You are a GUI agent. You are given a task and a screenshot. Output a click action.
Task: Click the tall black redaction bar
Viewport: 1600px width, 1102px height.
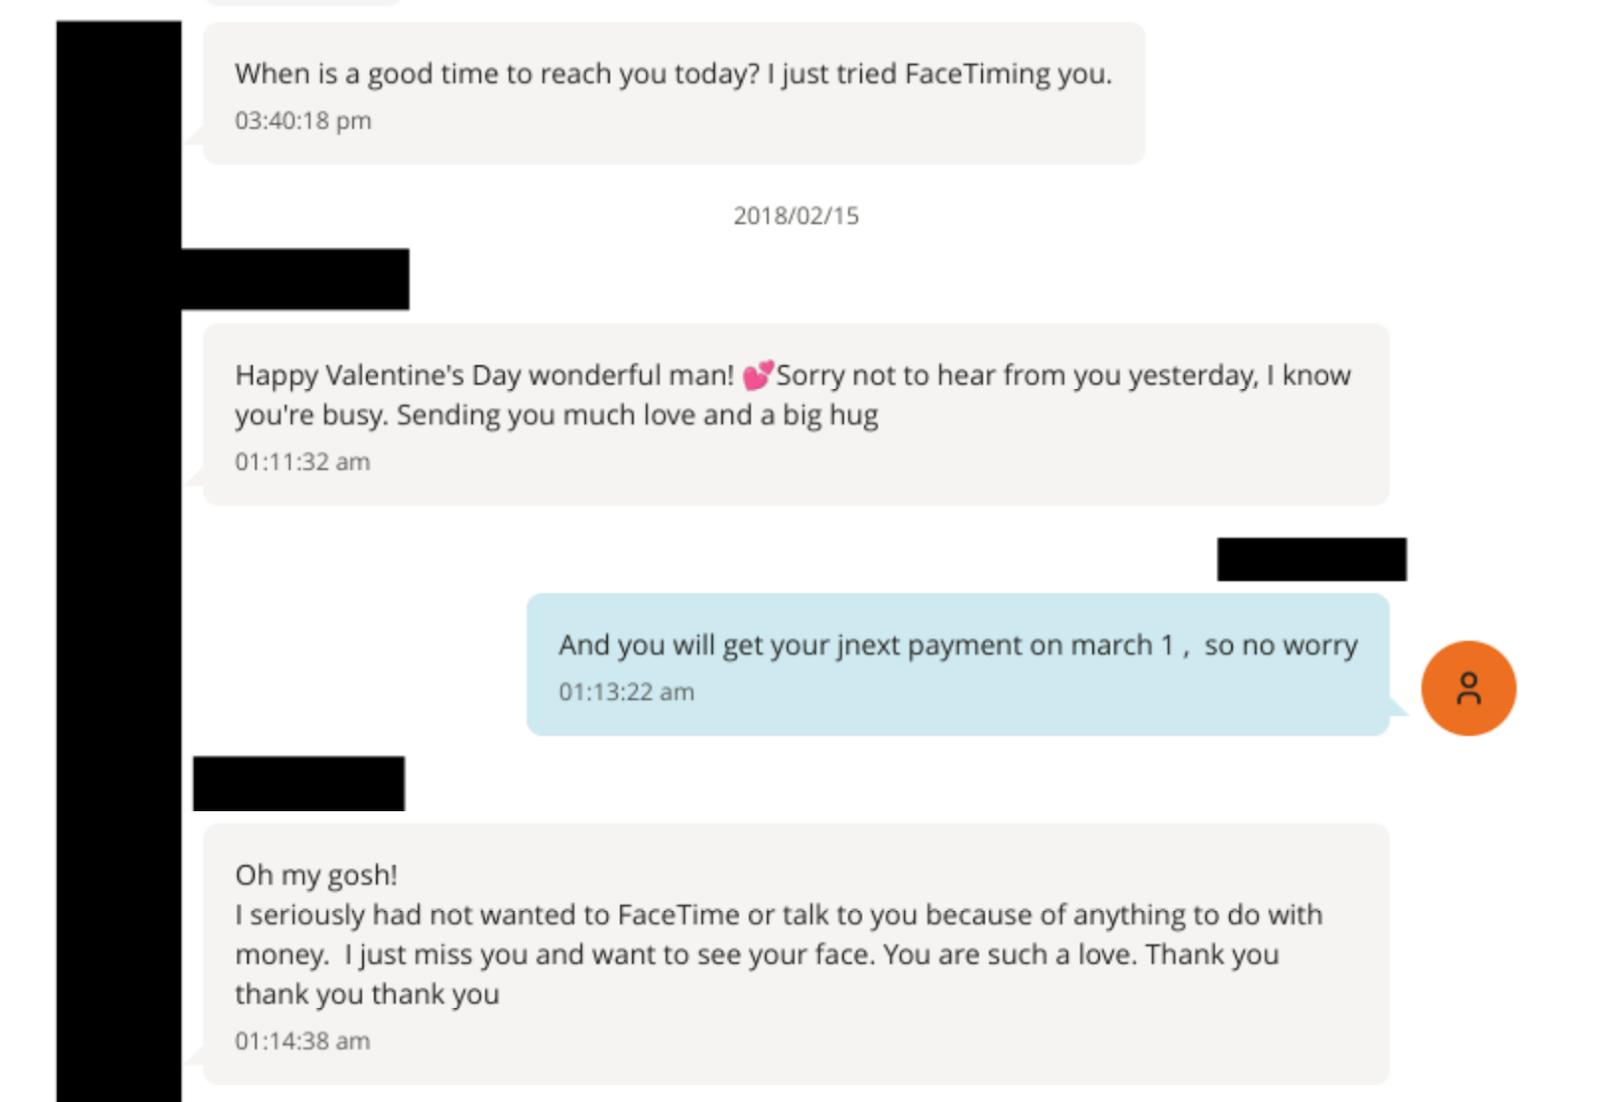point(119,600)
